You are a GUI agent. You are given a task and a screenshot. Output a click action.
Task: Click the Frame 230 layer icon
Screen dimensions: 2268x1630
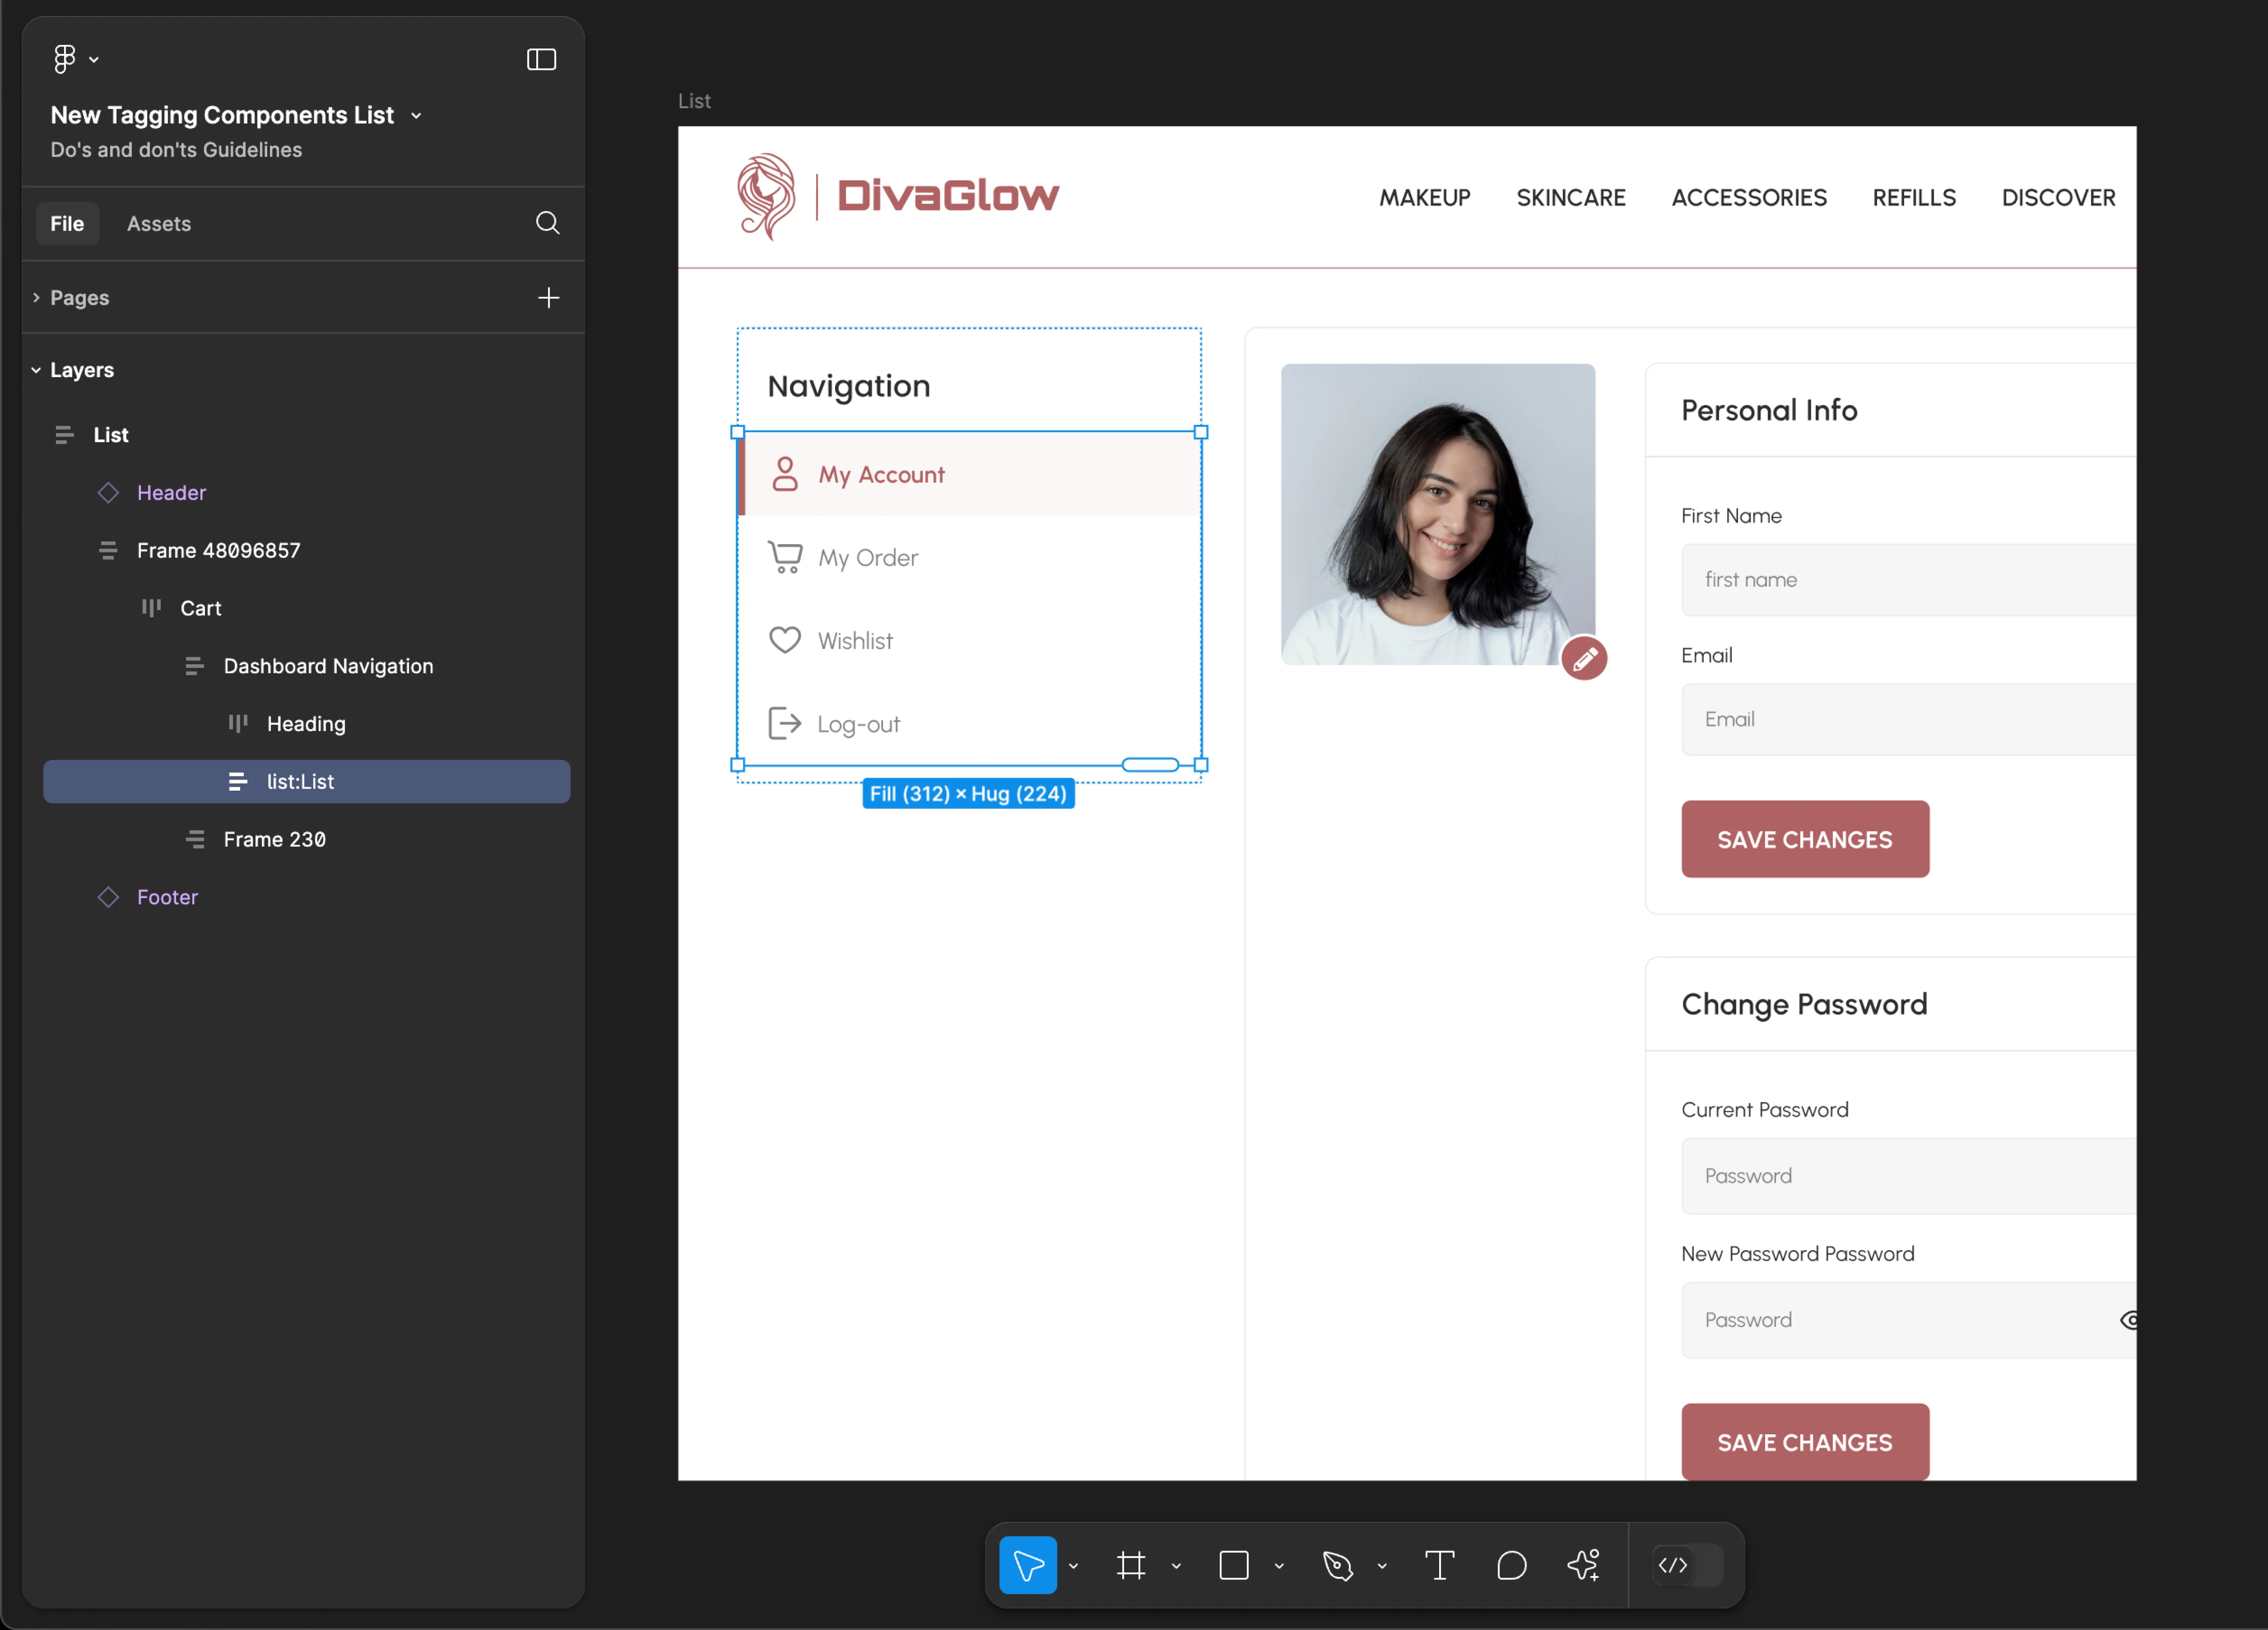(195, 839)
